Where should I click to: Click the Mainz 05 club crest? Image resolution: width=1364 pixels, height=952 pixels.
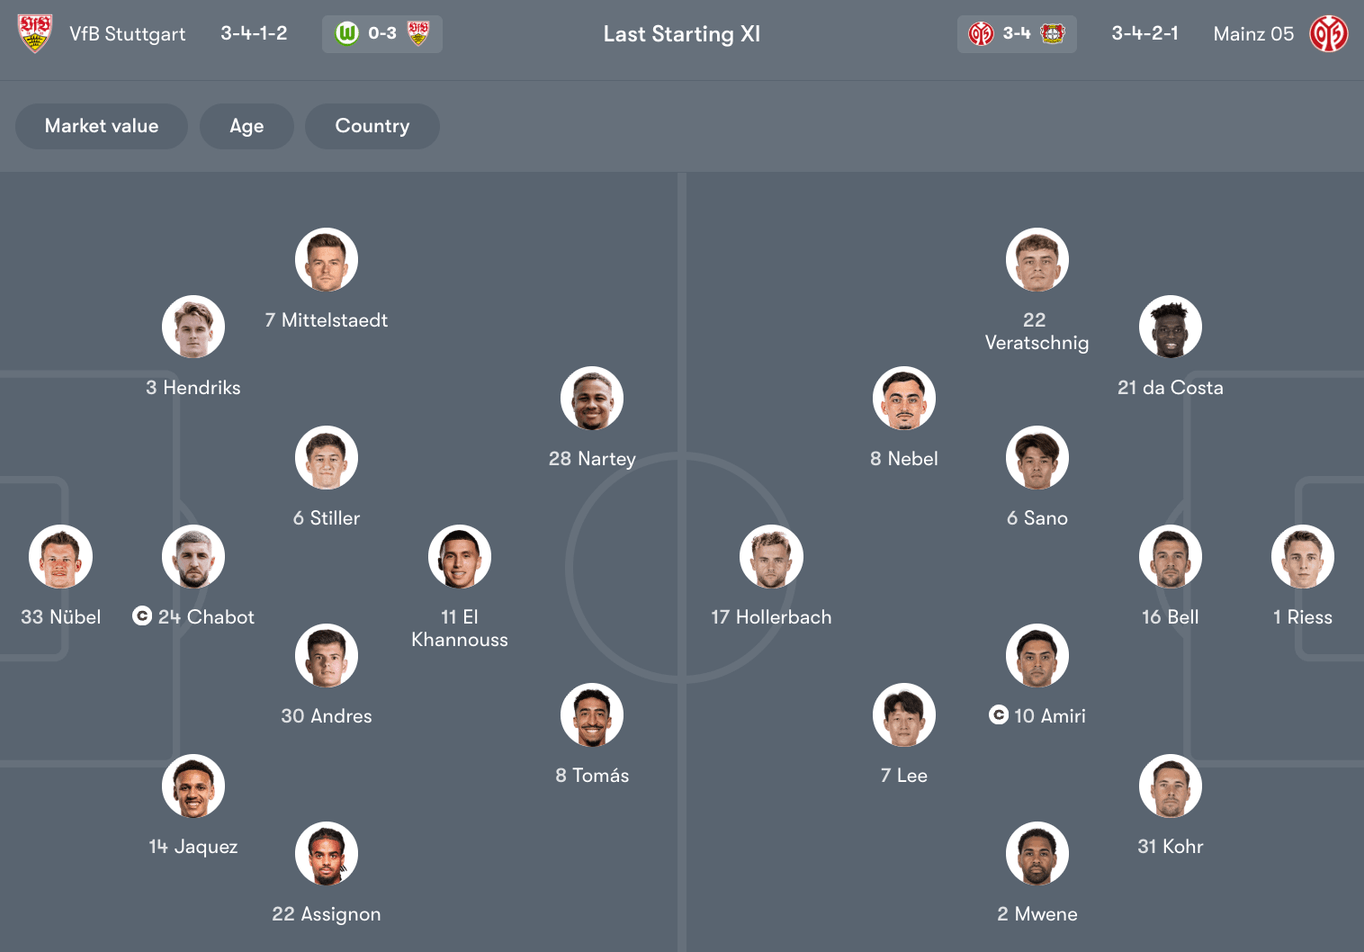click(x=1330, y=33)
